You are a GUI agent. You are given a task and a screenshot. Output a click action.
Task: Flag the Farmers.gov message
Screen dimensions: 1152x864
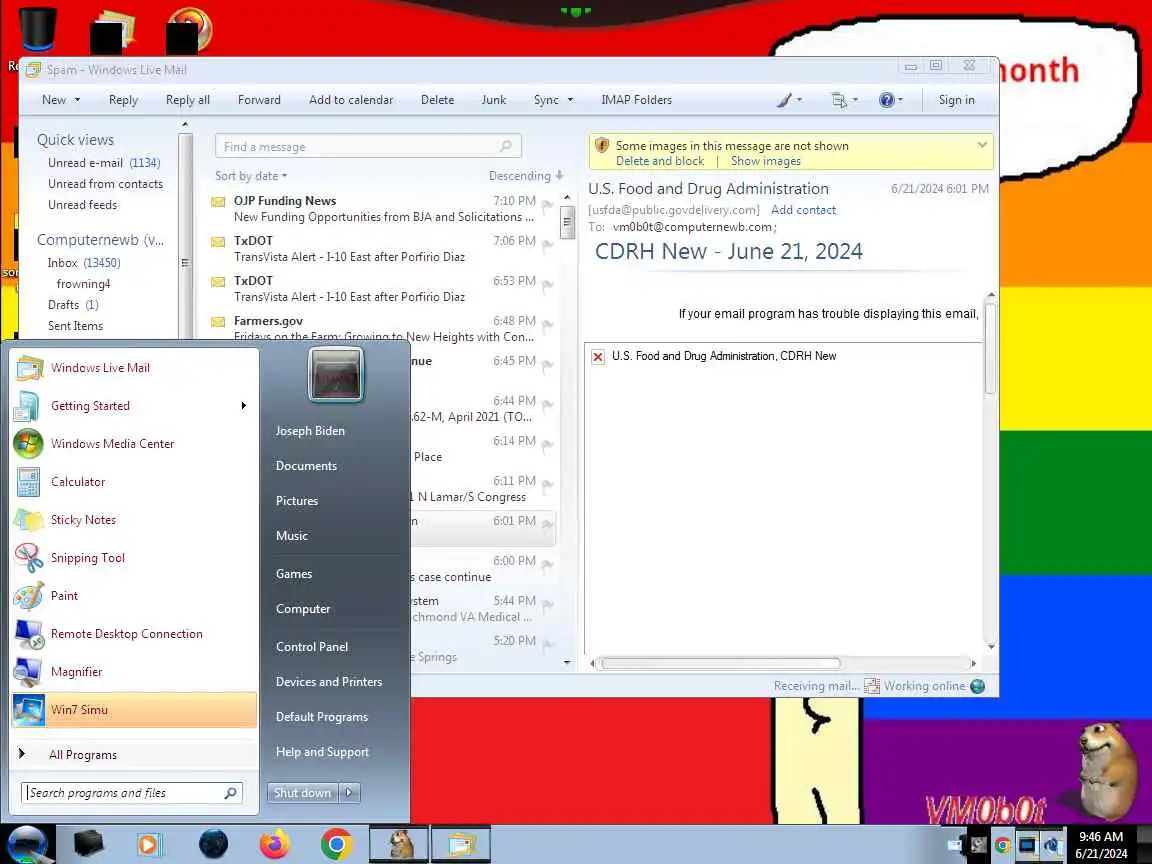point(547,325)
